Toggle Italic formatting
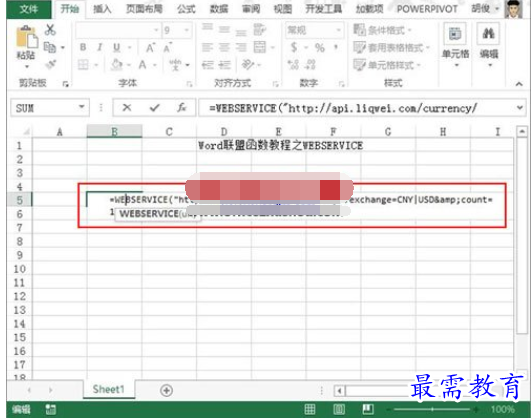The image size is (532, 418). [99, 48]
